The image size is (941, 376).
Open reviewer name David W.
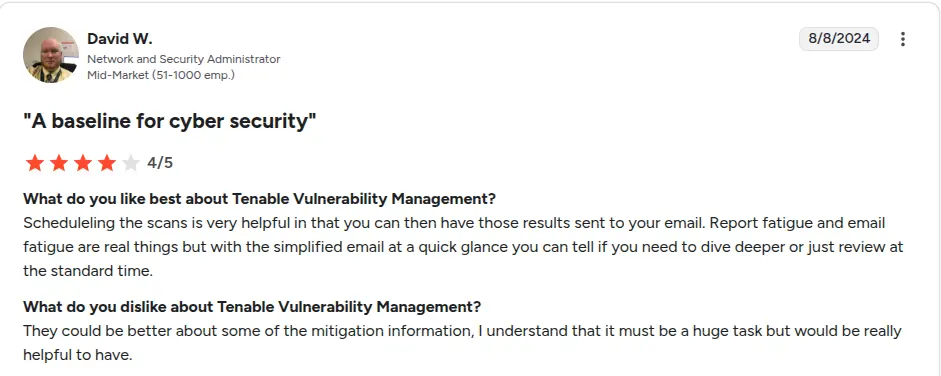tap(119, 39)
